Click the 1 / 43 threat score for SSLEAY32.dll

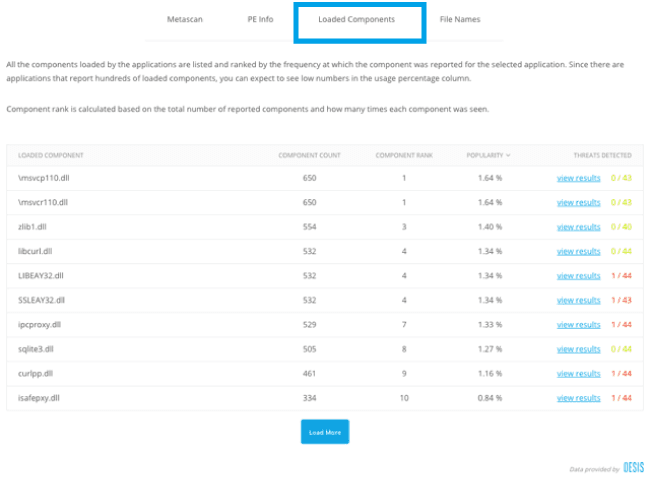coord(621,300)
